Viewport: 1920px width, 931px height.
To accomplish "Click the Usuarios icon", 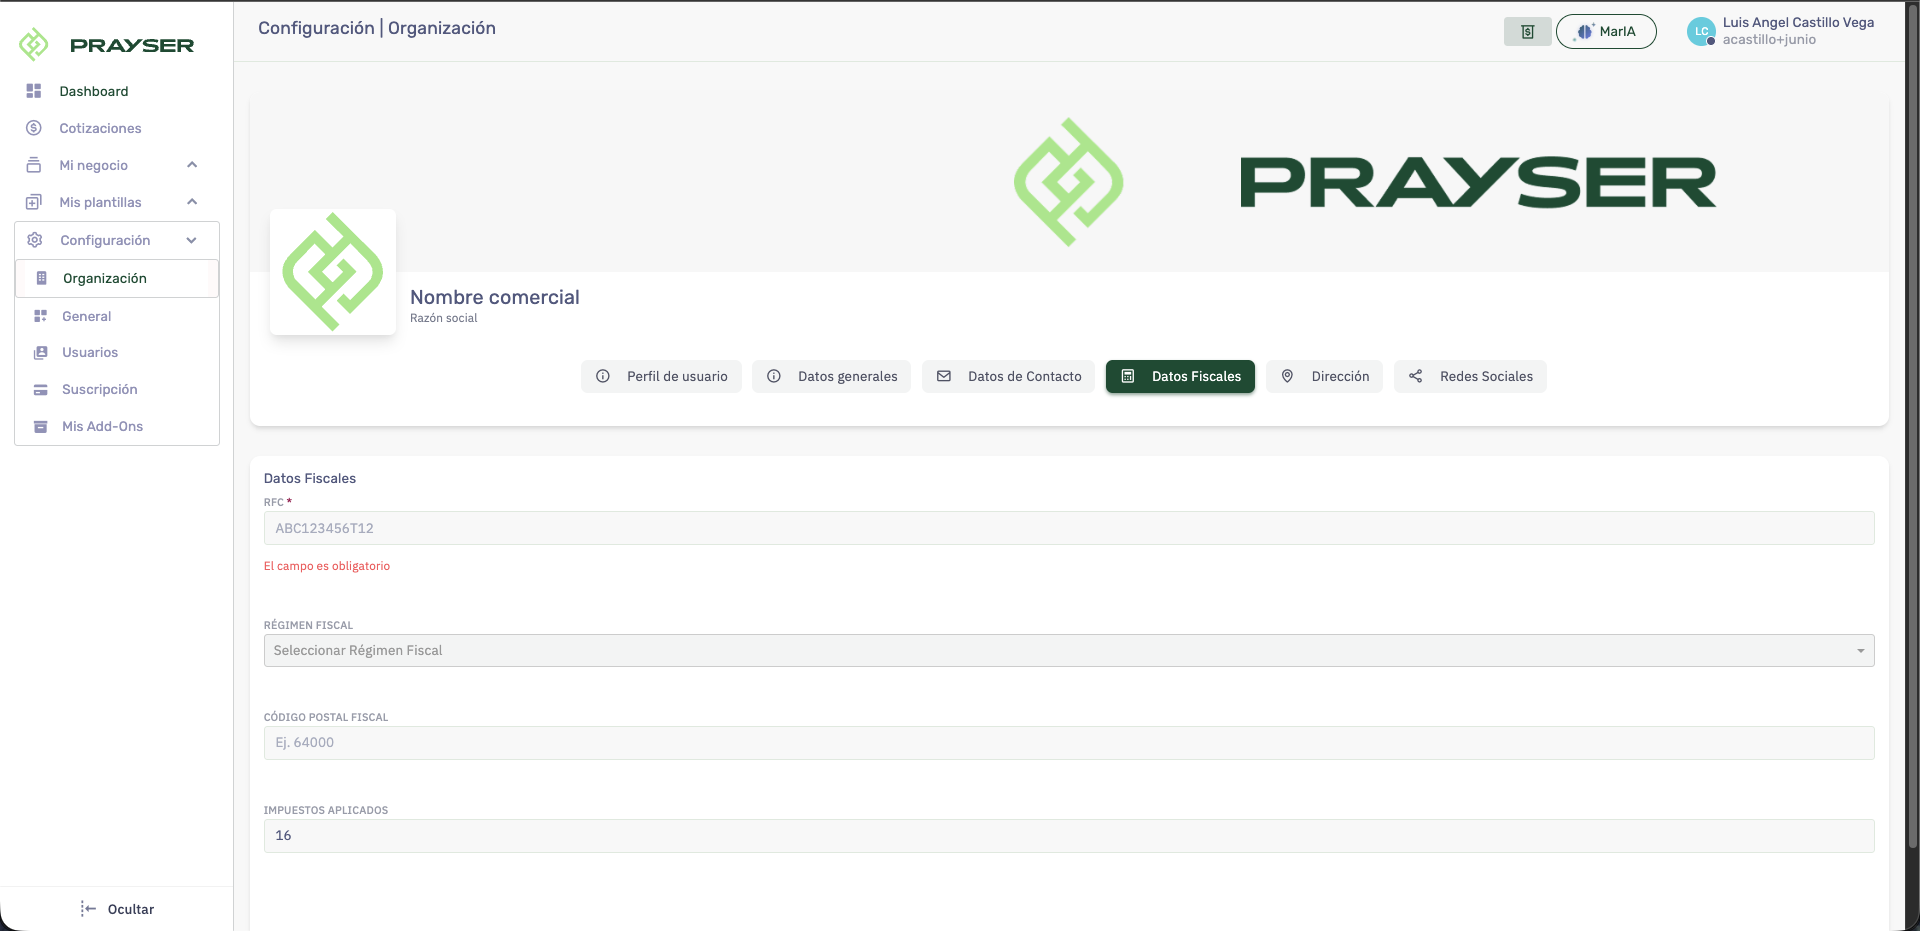I will (x=41, y=352).
